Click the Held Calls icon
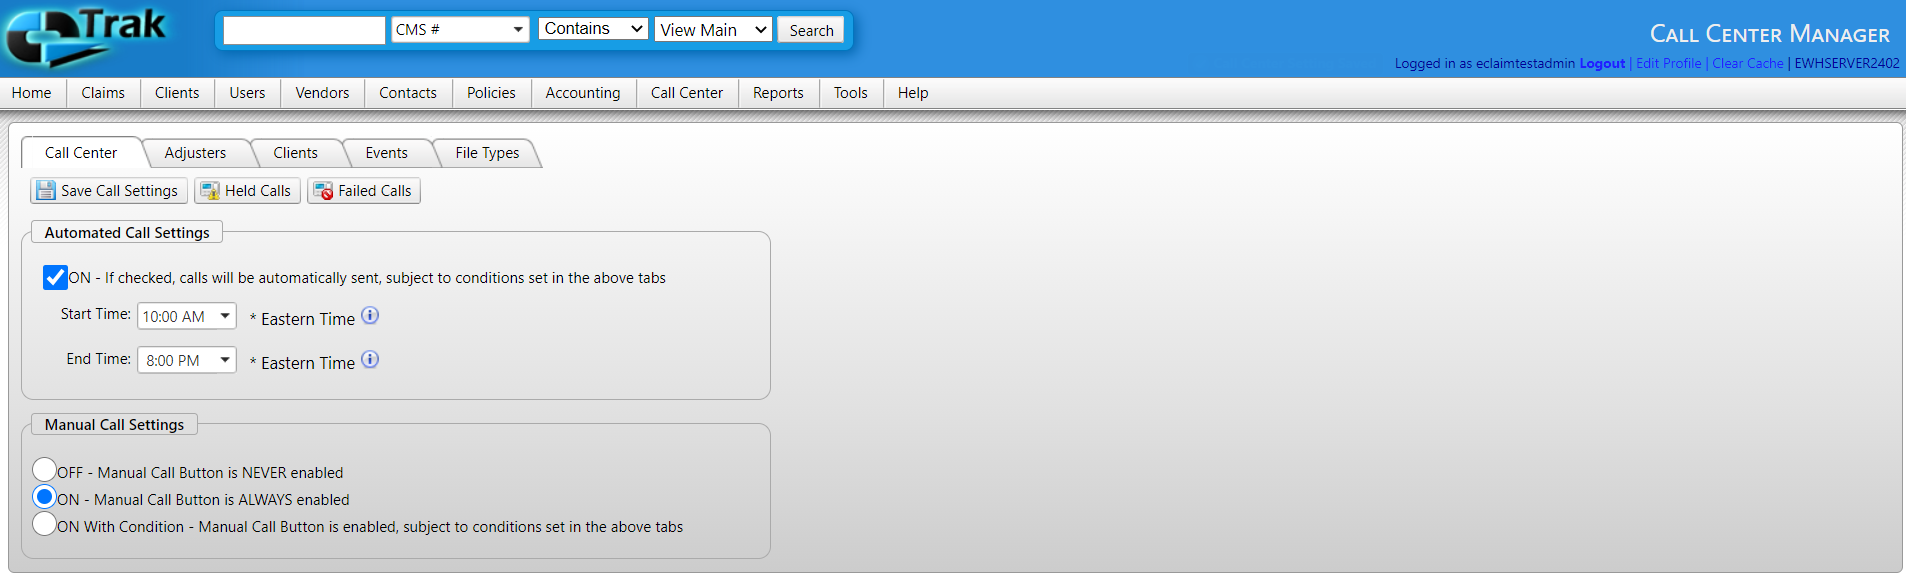The height and width of the screenshot is (576, 1906). pyautogui.click(x=210, y=190)
